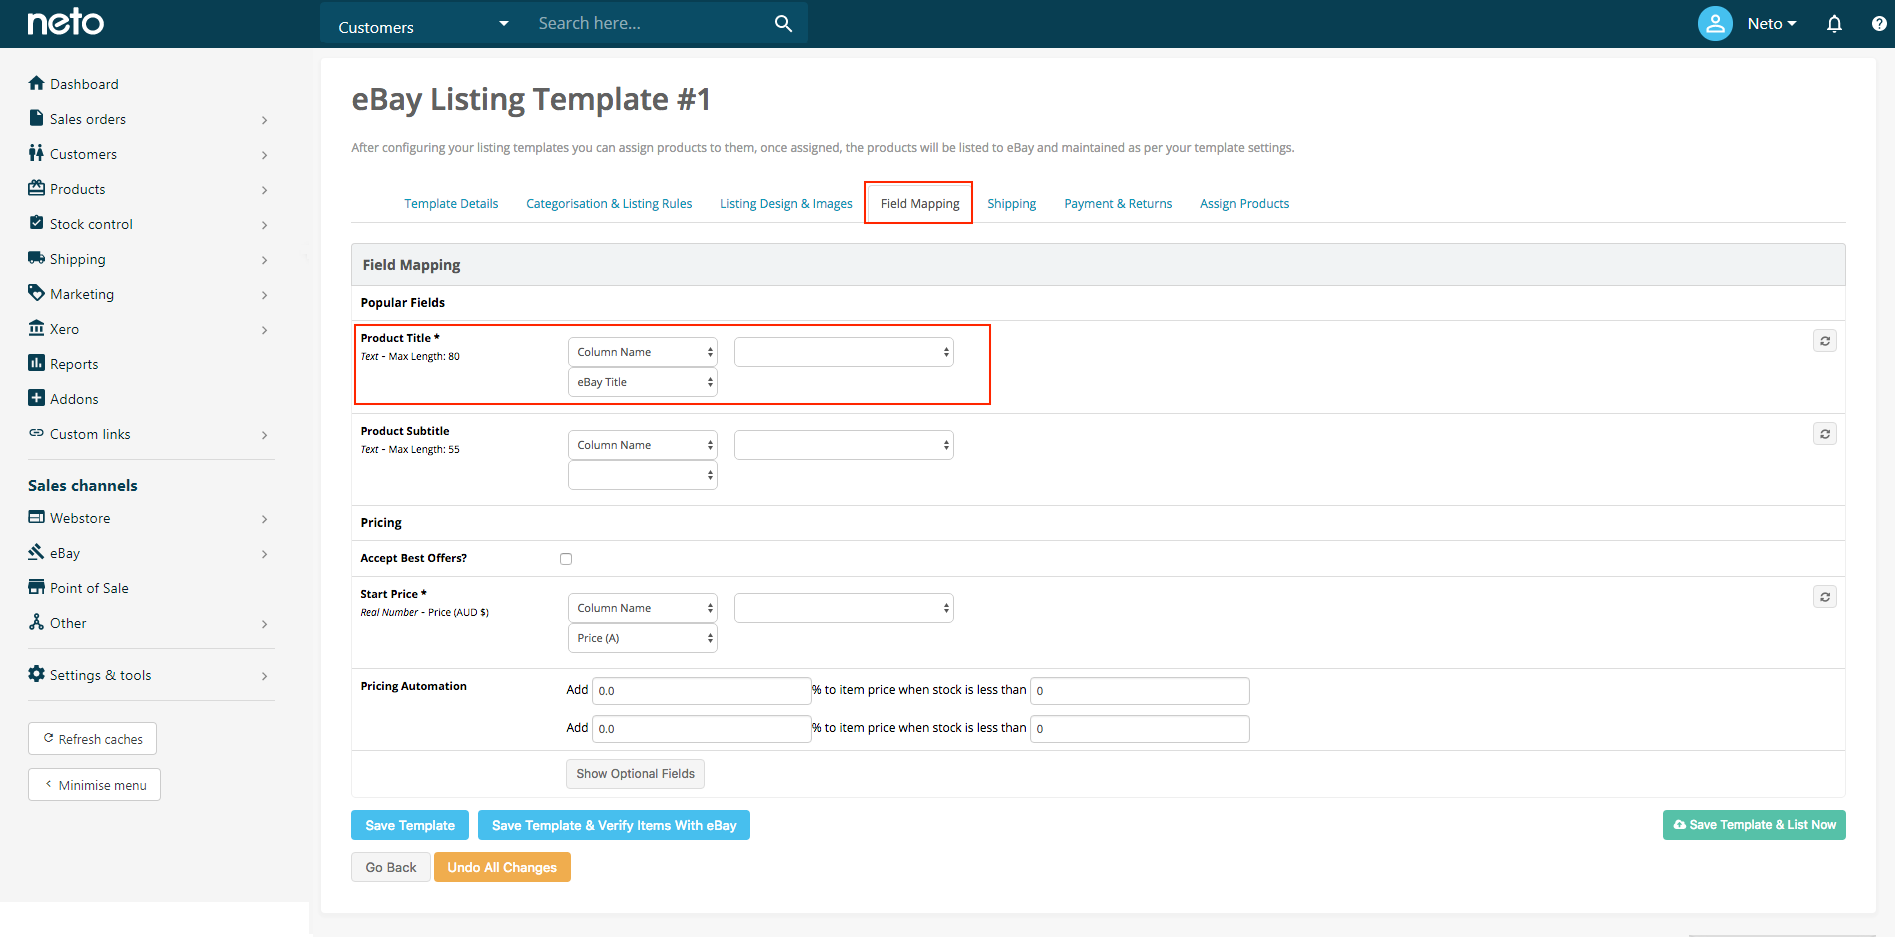Click the Xero bank icon
Image resolution: width=1895 pixels, height=937 pixels.
coord(37,328)
